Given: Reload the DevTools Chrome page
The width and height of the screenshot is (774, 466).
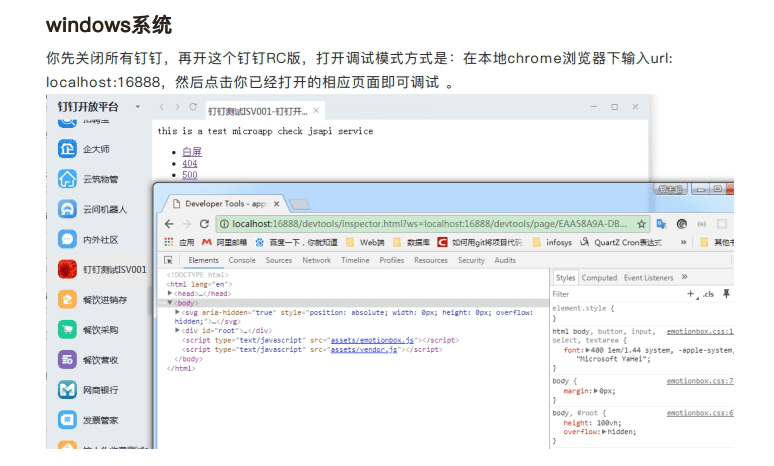Looking at the screenshot, I should (x=204, y=224).
